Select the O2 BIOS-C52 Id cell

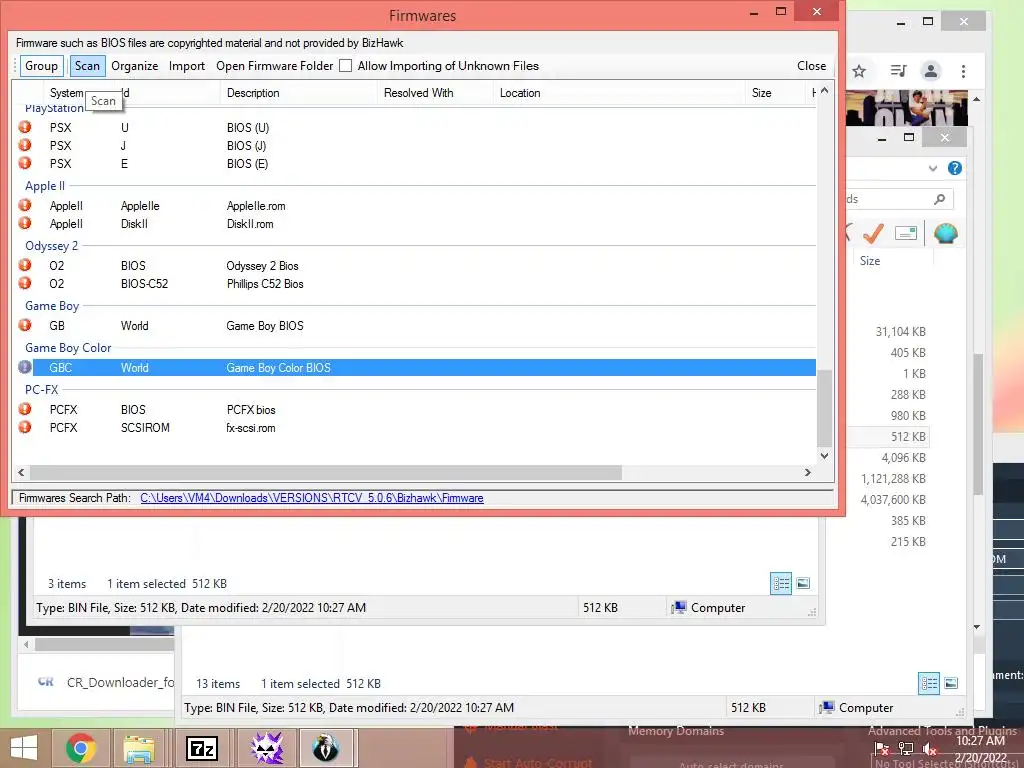click(x=144, y=283)
